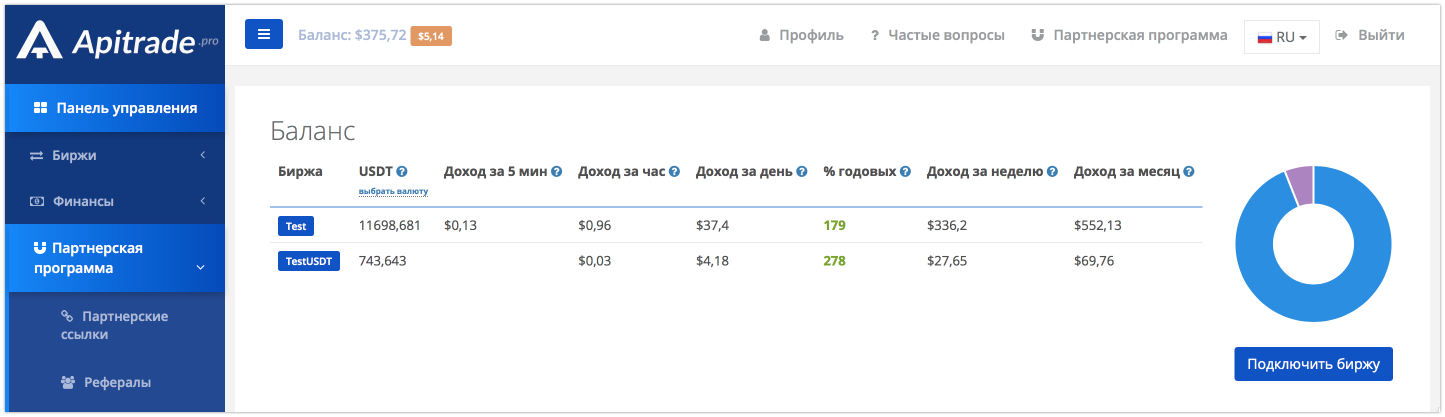Click the Подключить биржу button

pyautogui.click(x=1313, y=364)
